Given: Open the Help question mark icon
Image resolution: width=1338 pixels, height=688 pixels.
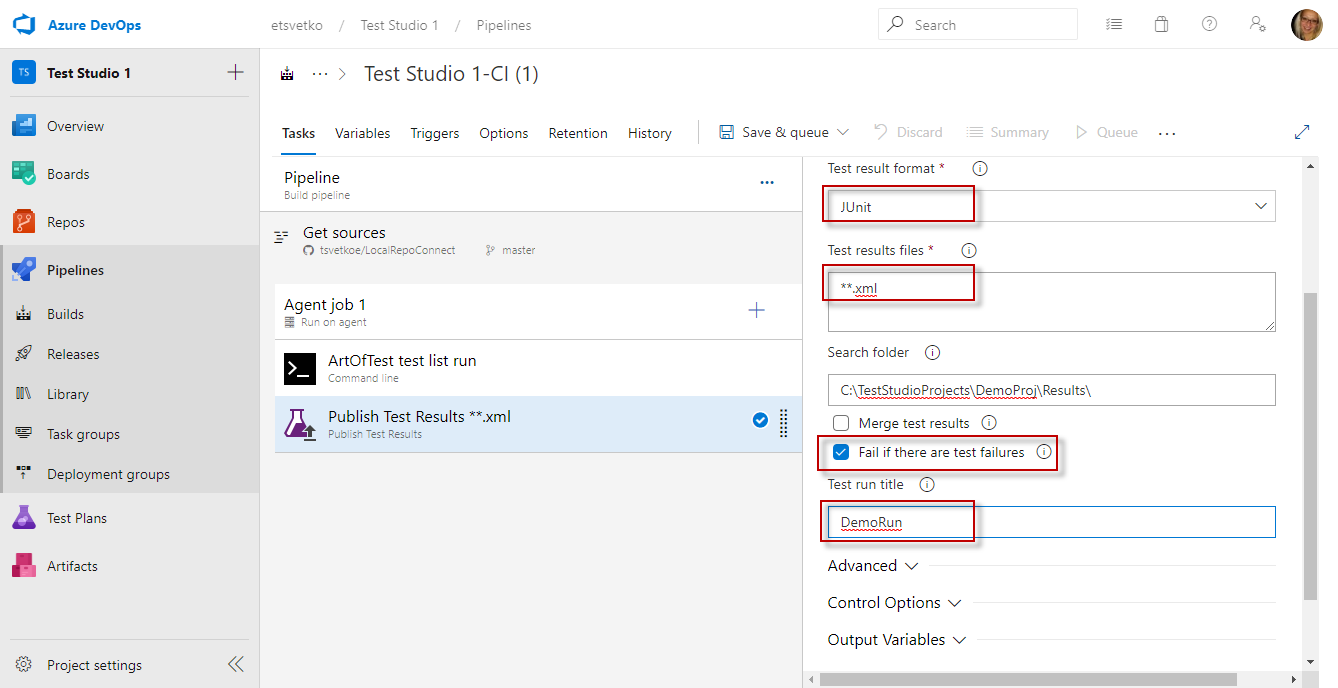Looking at the screenshot, I should click(1209, 24).
